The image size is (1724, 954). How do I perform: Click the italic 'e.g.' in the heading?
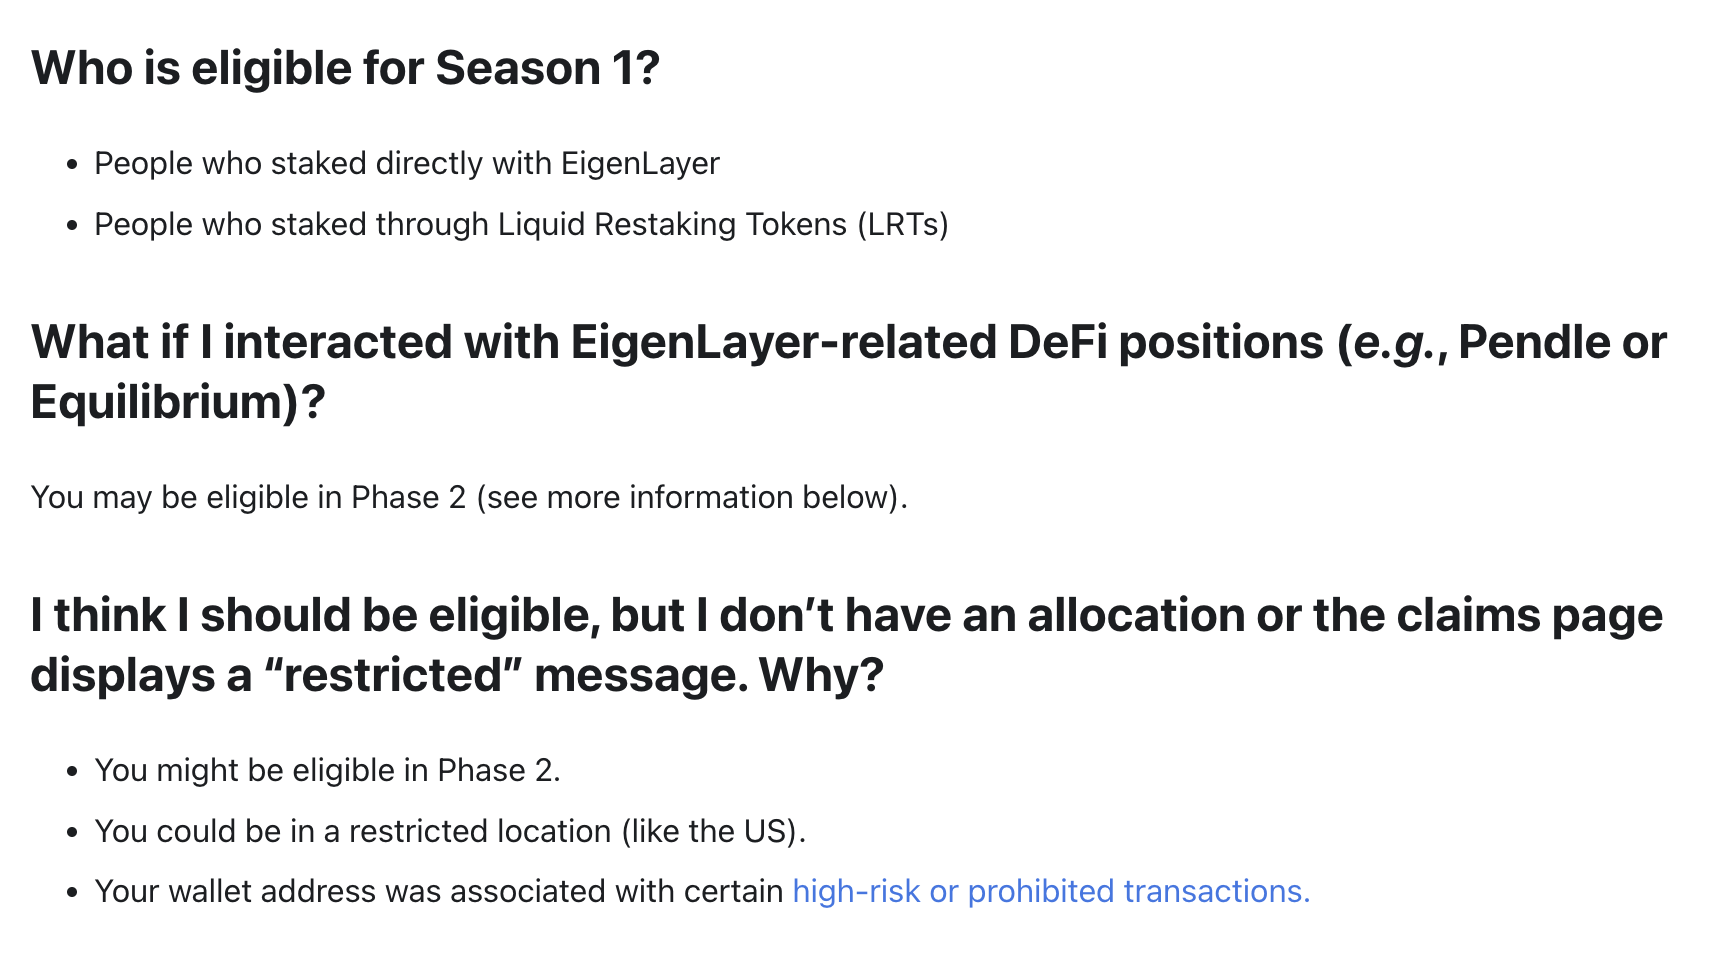(x=1394, y=343)
